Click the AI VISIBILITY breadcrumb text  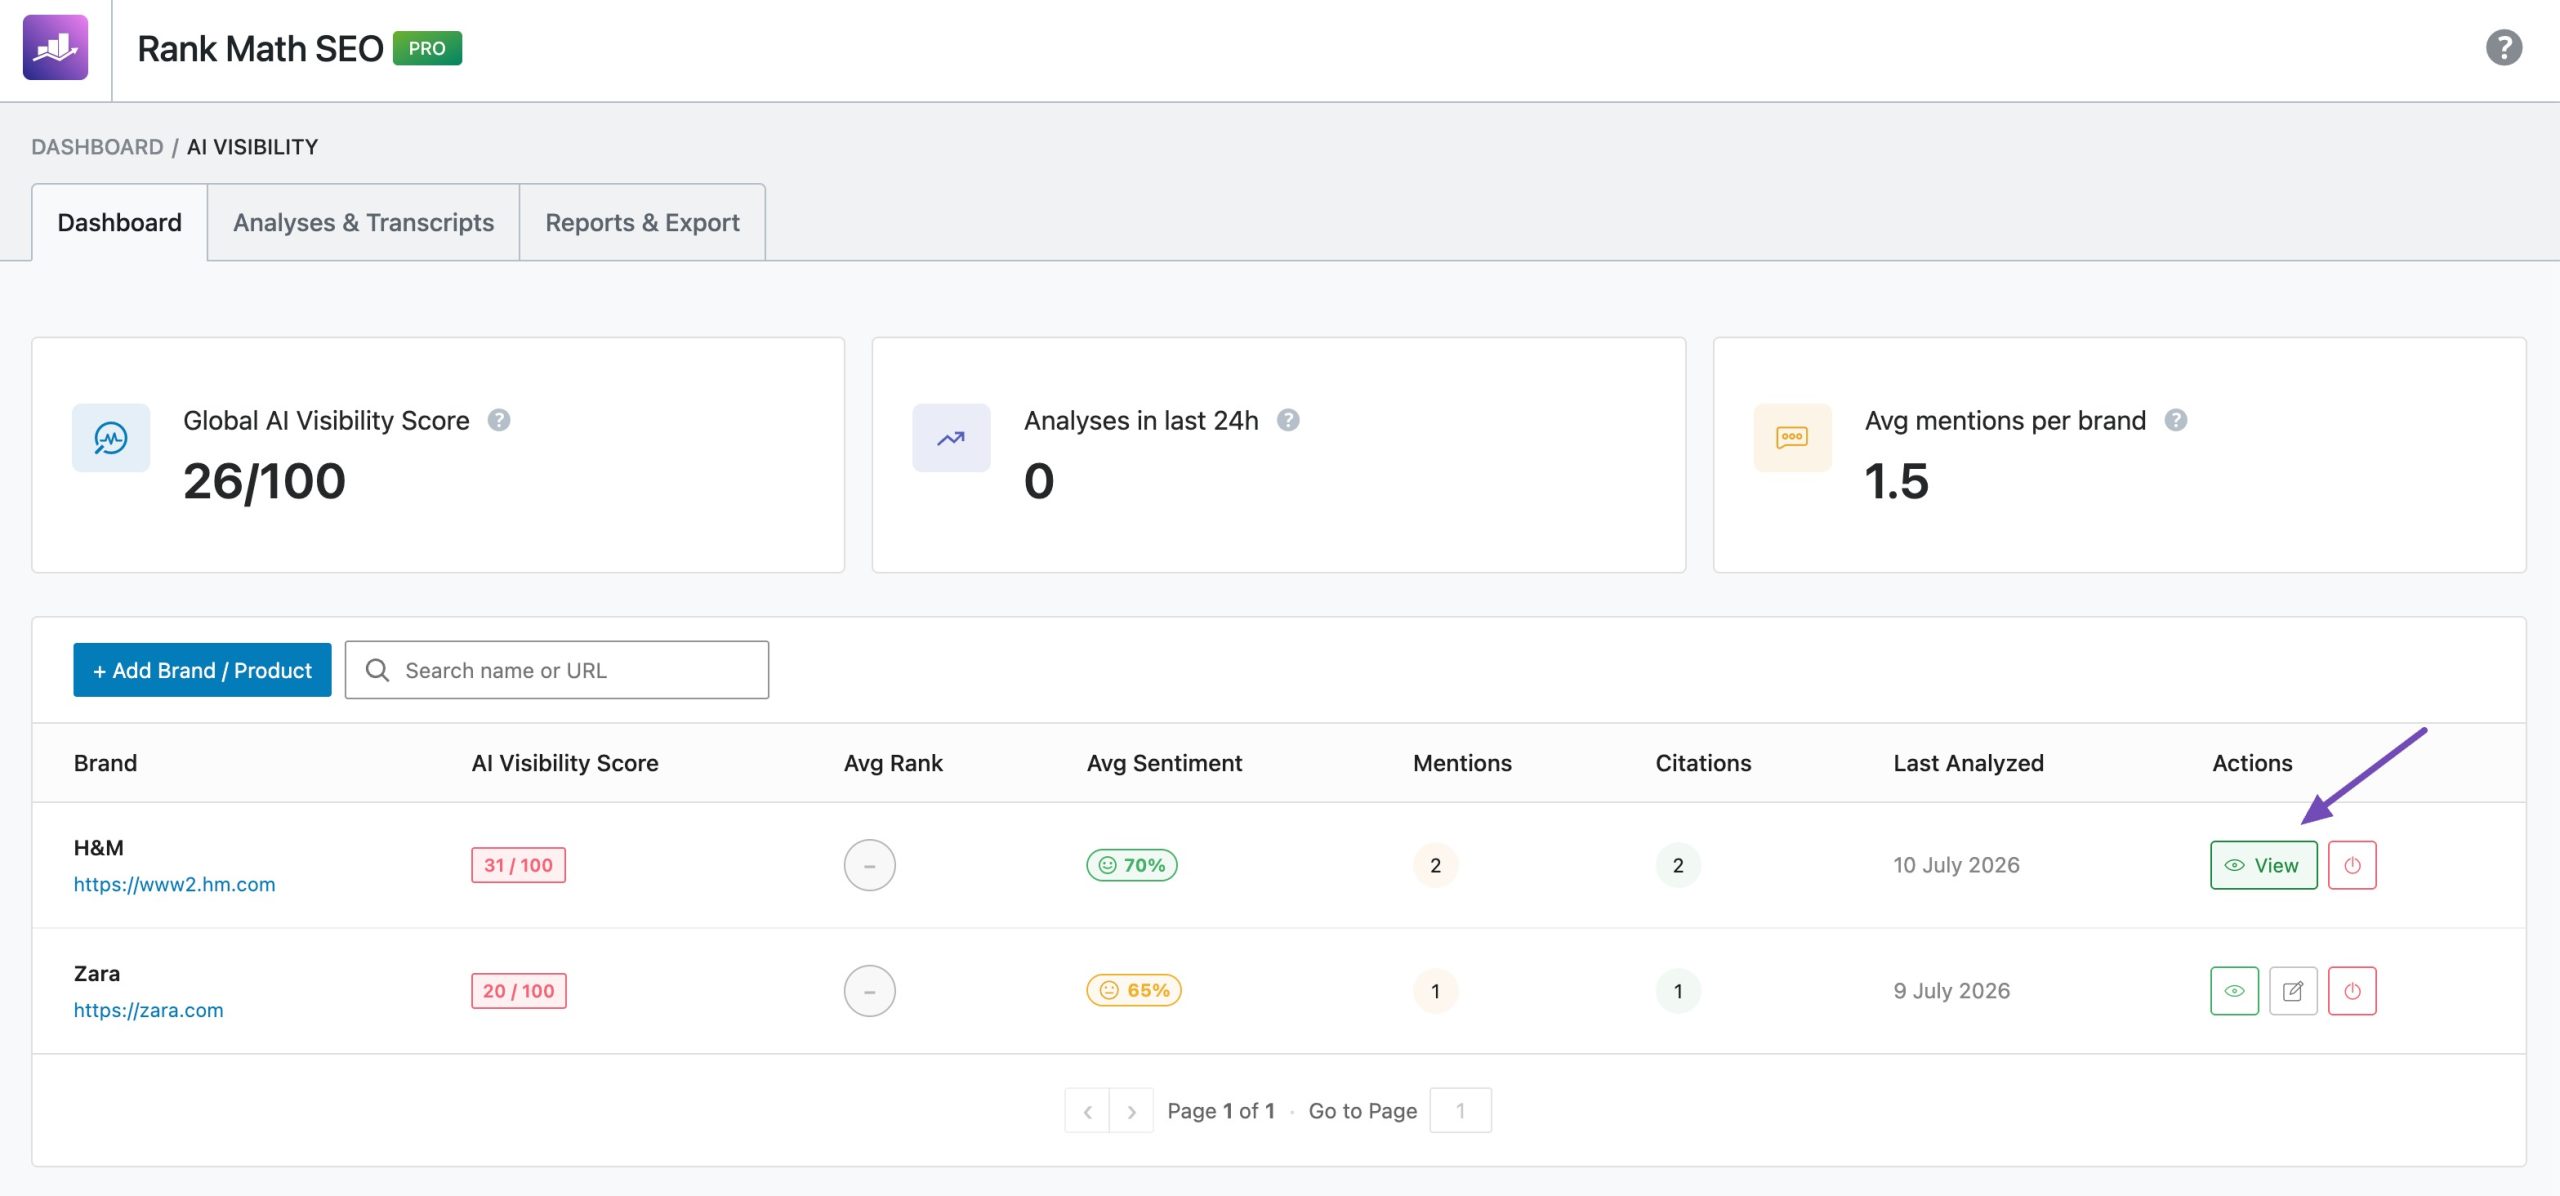pos(252,147)
